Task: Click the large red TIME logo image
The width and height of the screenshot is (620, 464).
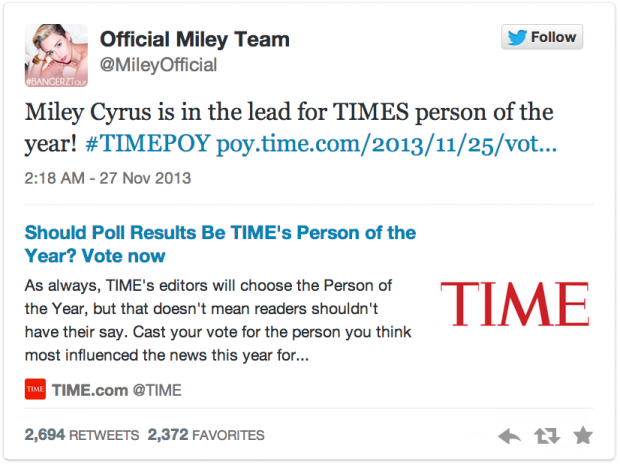Action: 515,304
